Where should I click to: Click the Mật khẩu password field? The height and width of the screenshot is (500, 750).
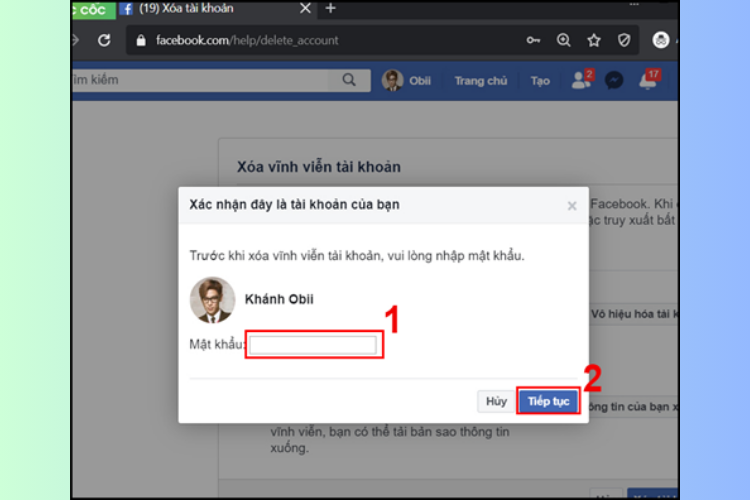[313, 344]
